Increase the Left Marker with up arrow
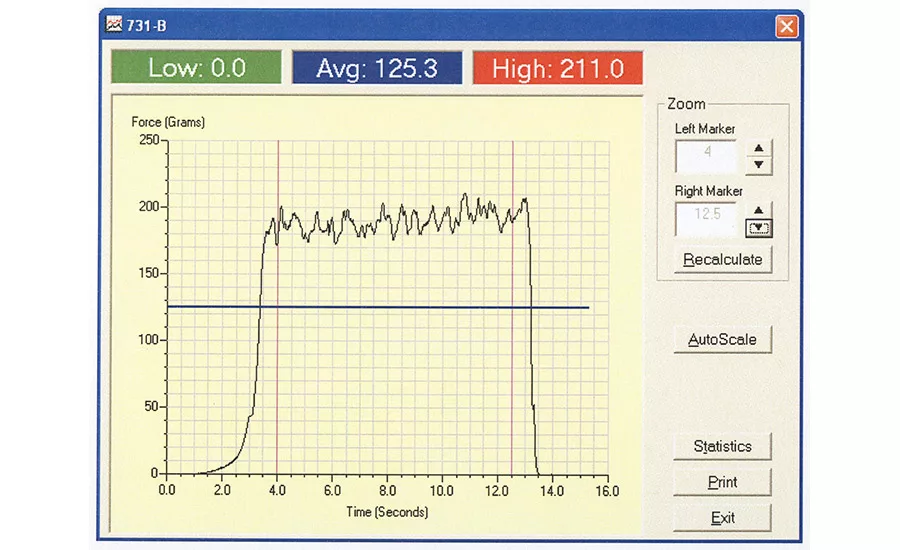 point(760,148)
